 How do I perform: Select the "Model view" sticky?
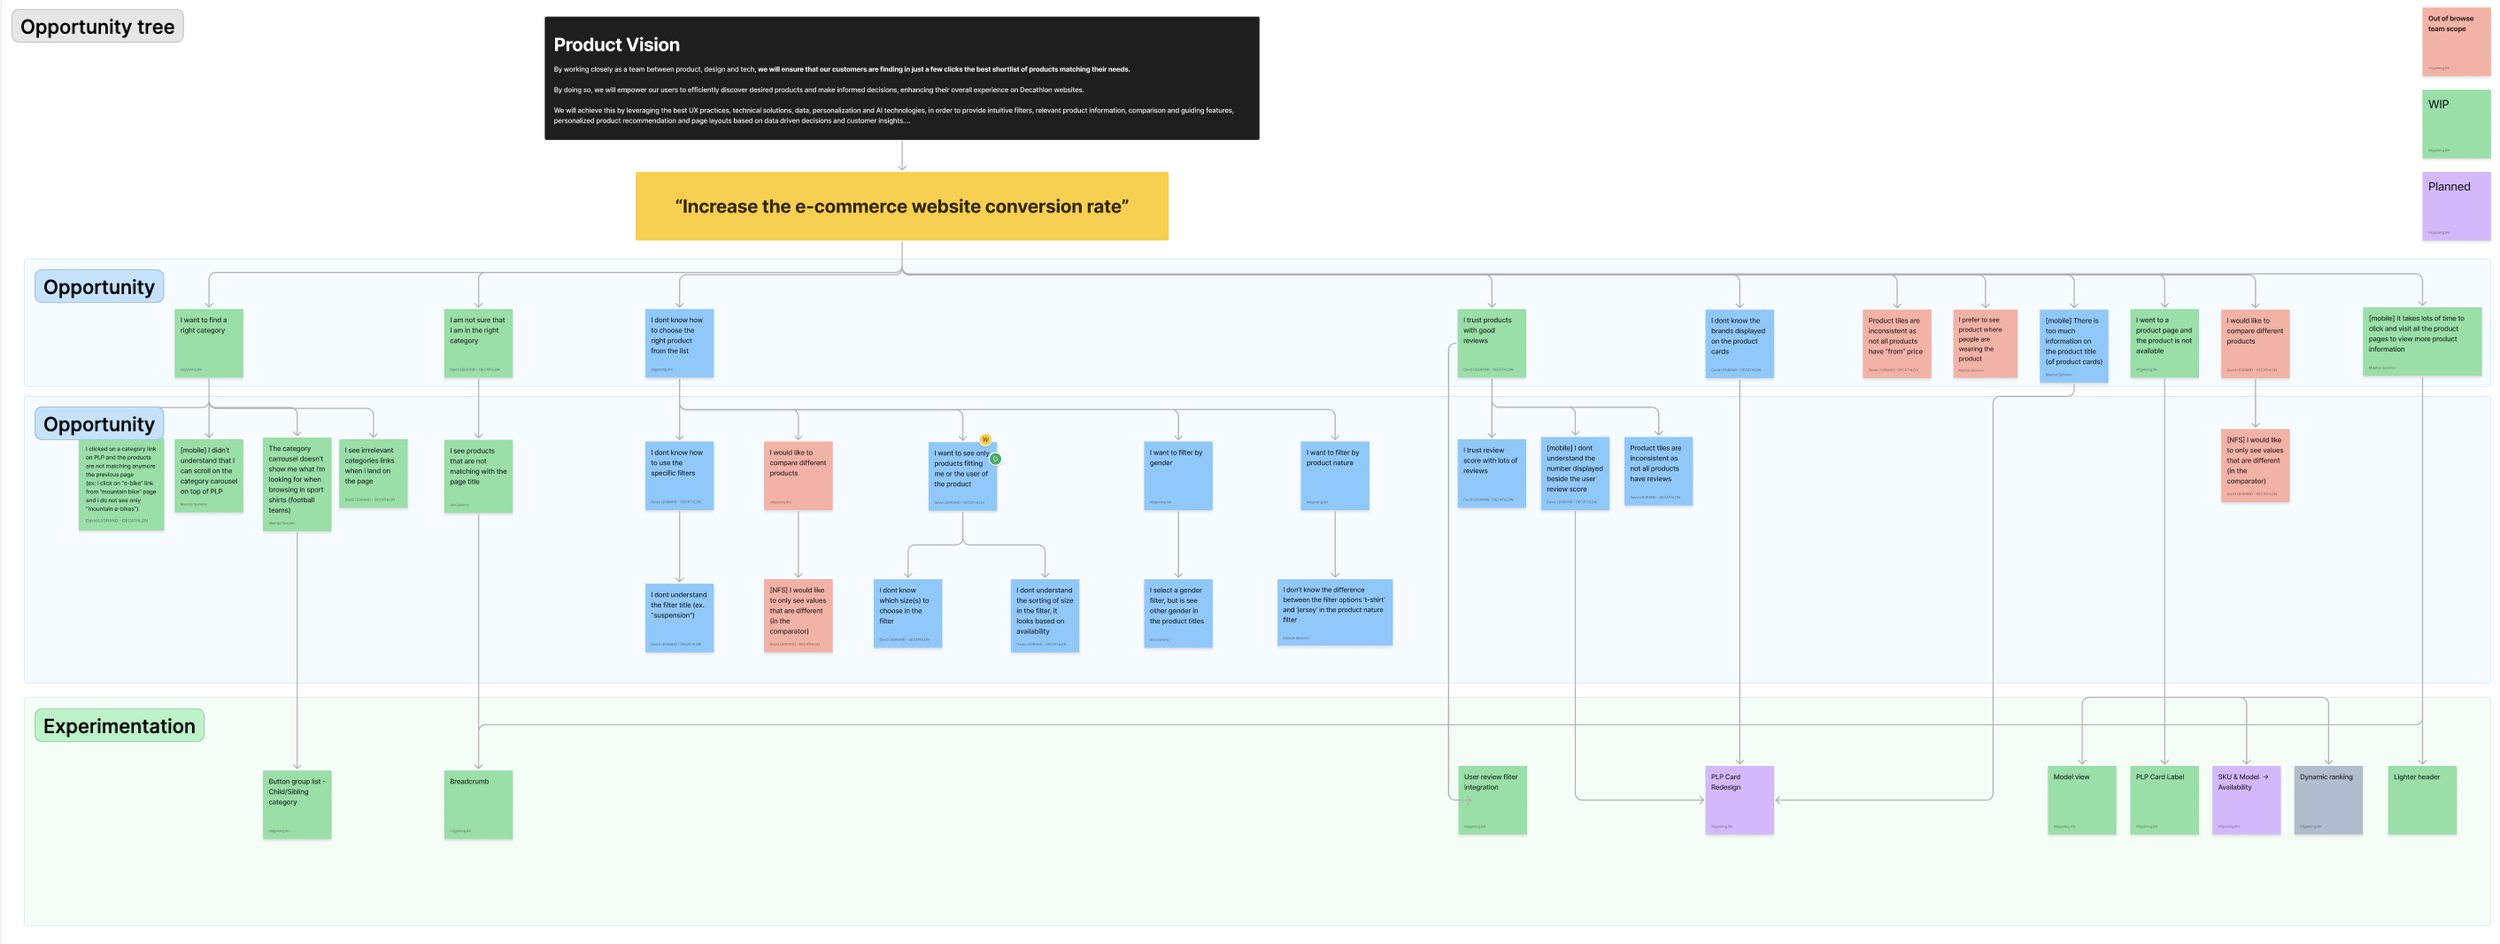(x=2081, y=800)
